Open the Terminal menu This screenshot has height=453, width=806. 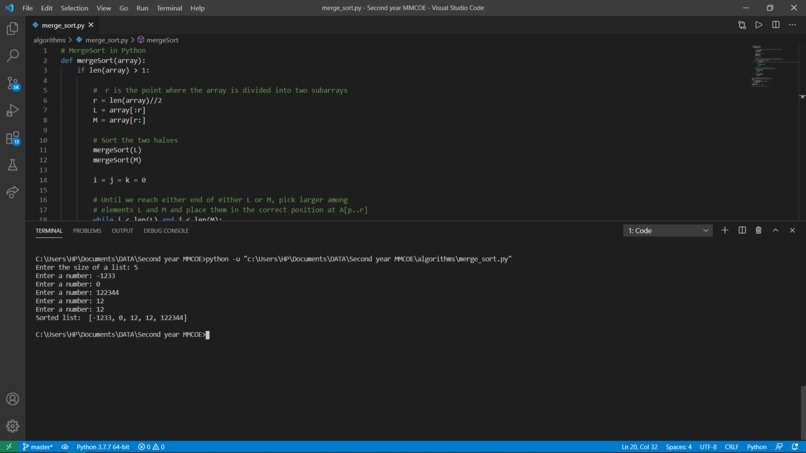click(x=170, y=8)
